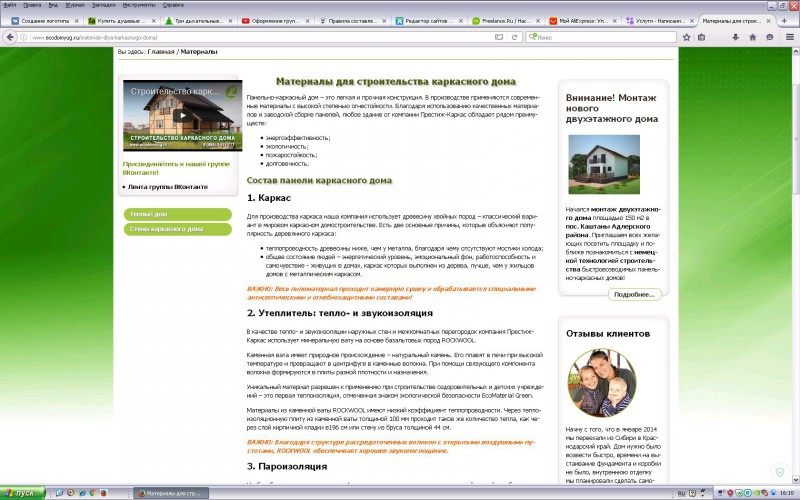The height and width of the screenshot is (500, 800).
Task: Switch to the Создание логотипа tab
Action: (x=45, y=21)
